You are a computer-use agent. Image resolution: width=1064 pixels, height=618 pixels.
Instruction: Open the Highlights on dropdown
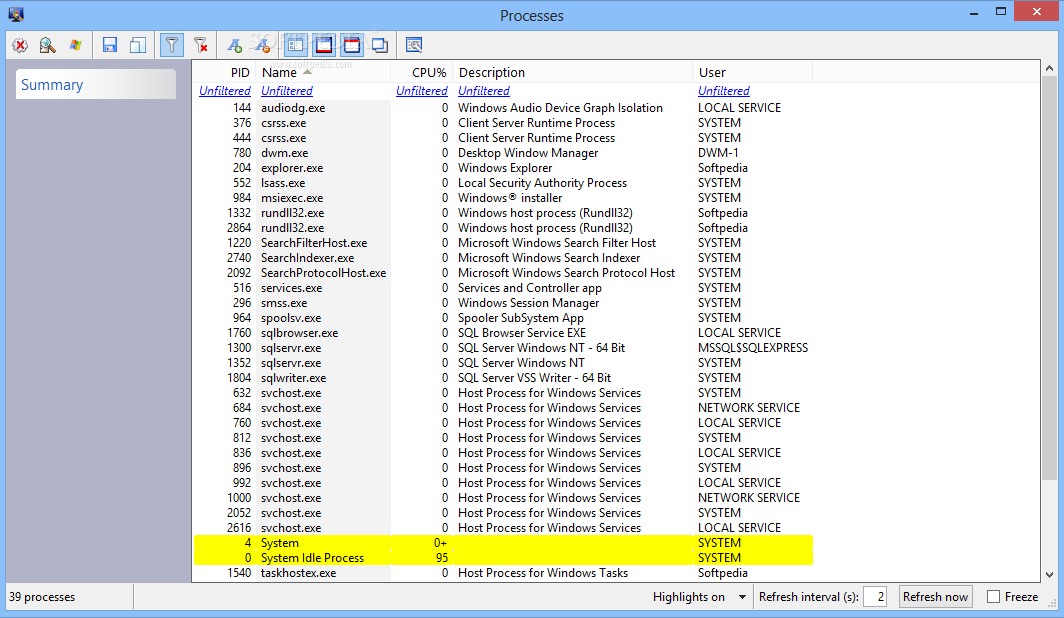point(699,597)
